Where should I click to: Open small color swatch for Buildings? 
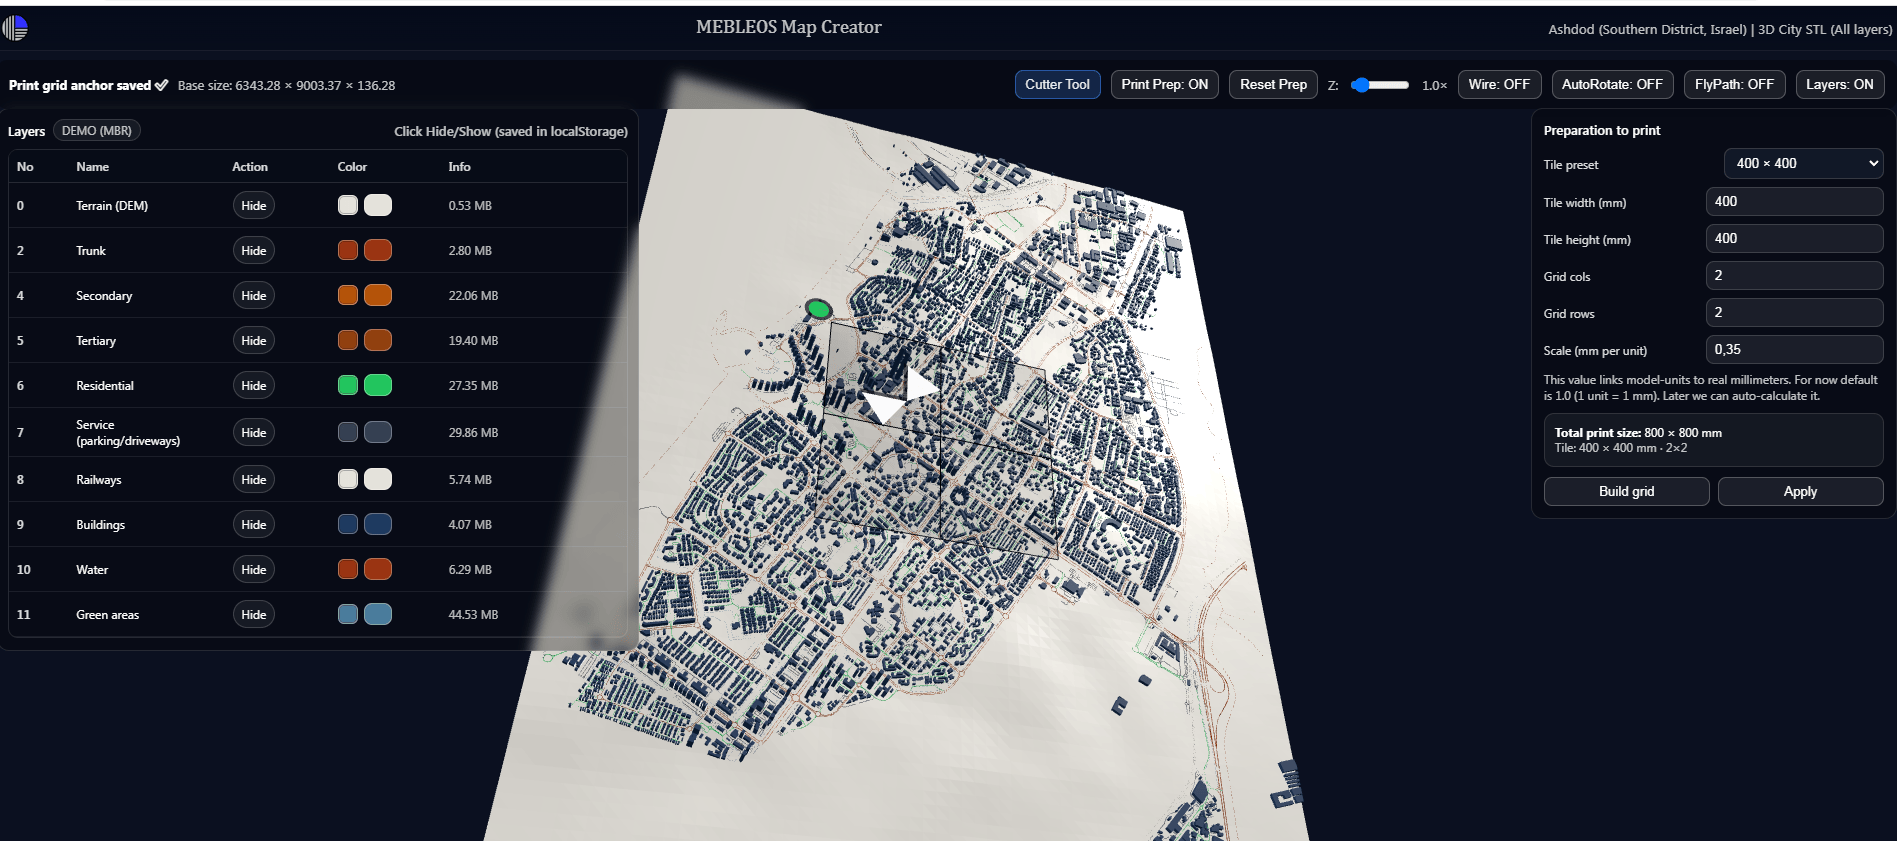pyautogui.click(x=348, y=524)
